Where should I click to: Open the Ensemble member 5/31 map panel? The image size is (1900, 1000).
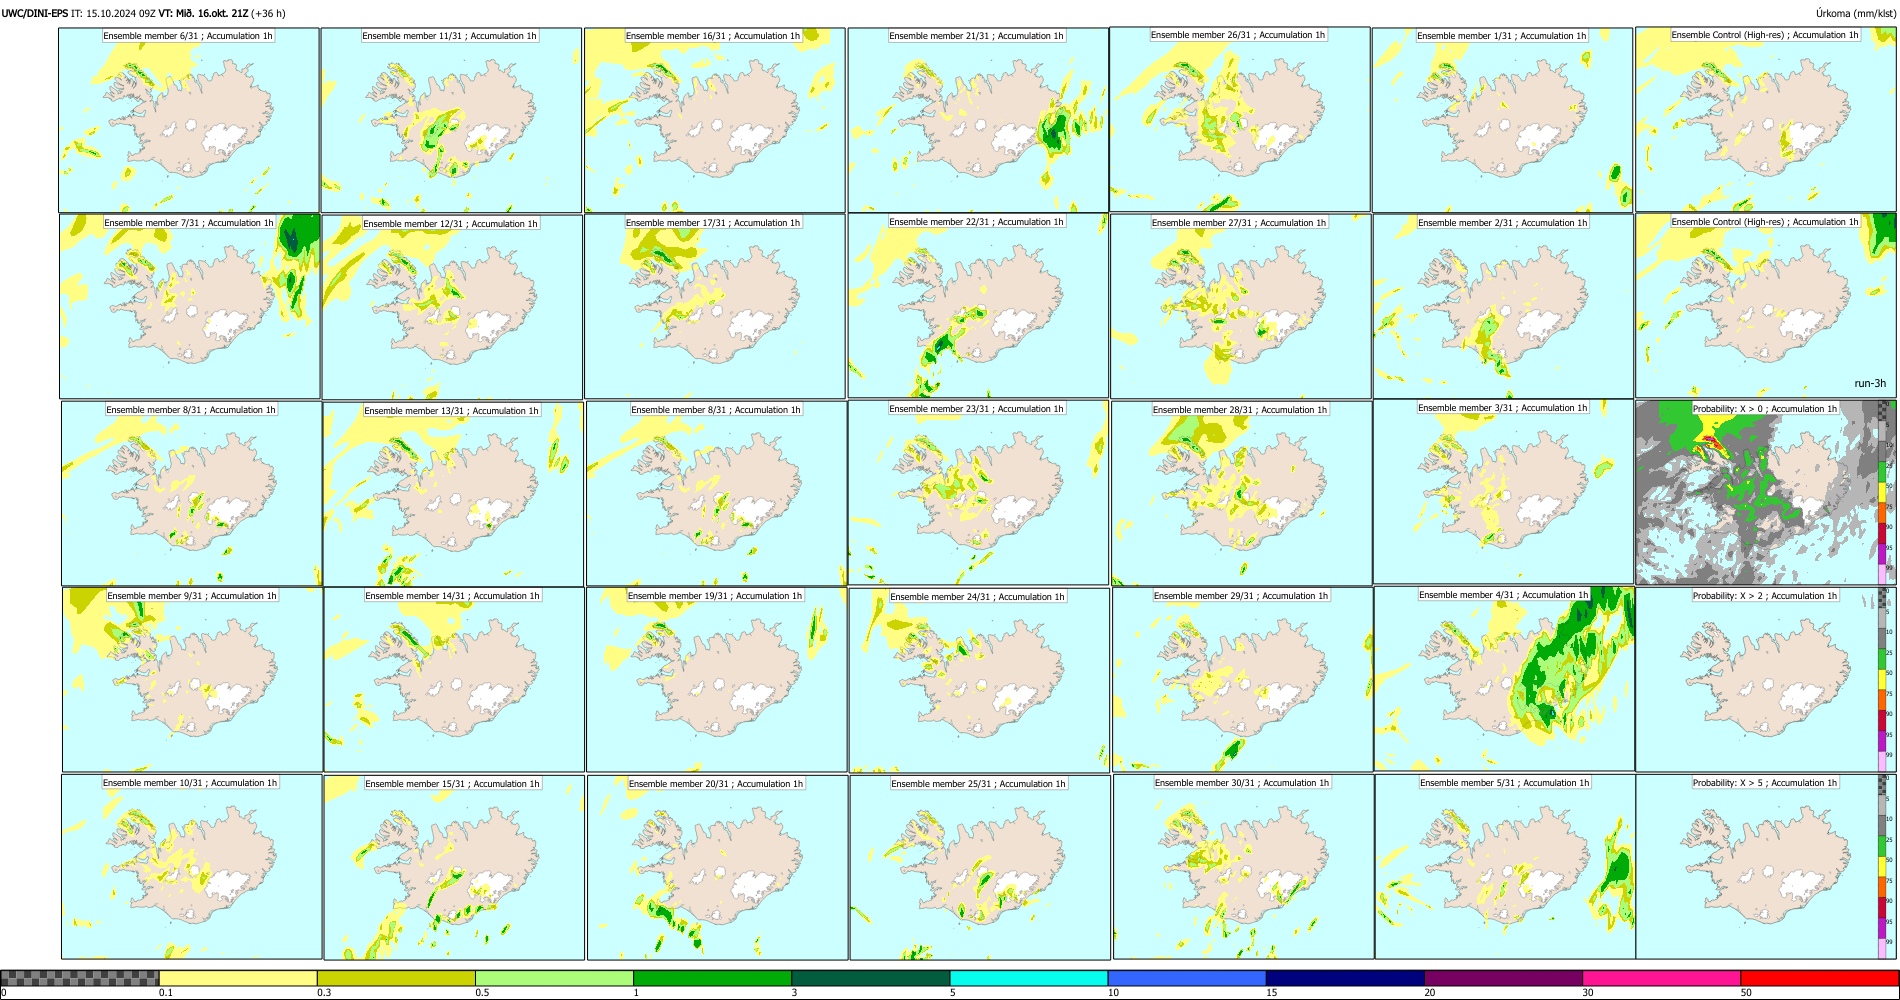[x=1505, y=866]
